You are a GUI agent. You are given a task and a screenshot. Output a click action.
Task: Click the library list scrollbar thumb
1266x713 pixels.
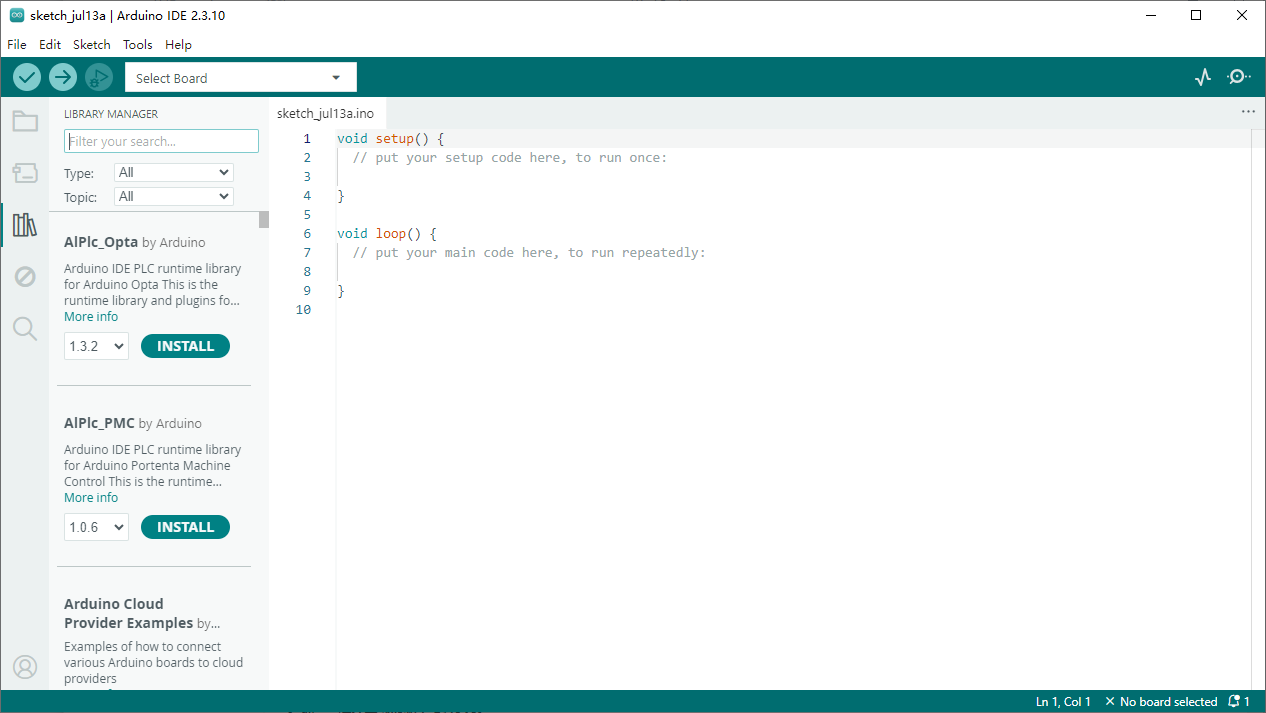pos(264,220)
